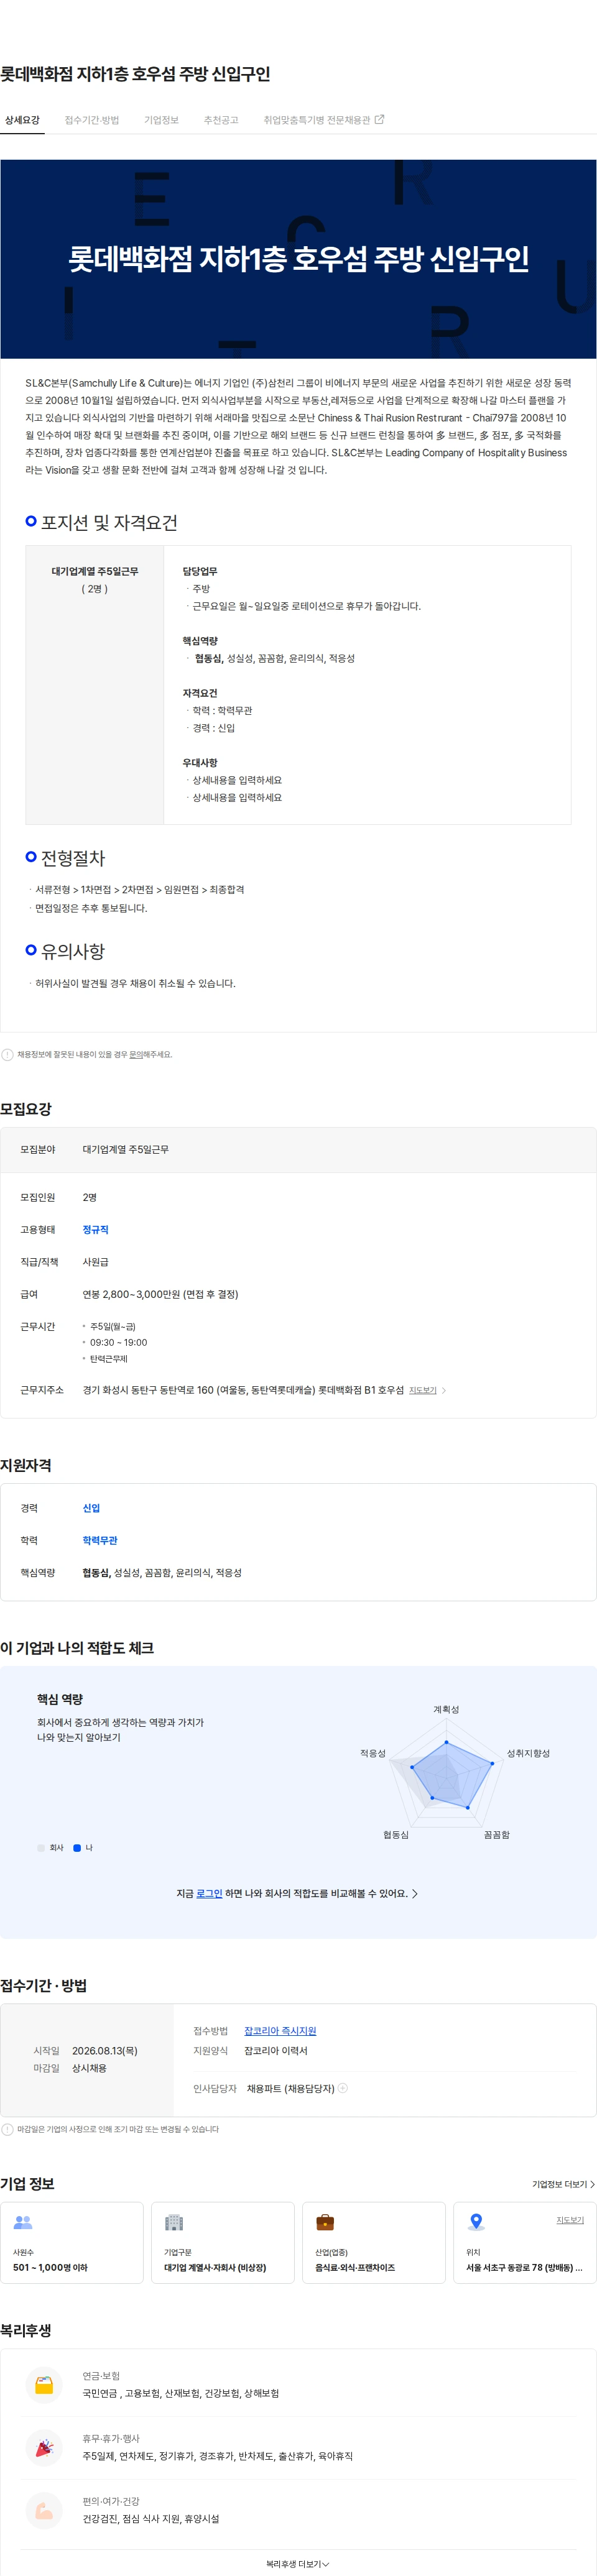
Task: Click 계획성 label on radar chart
Action: coord(446,1709)
